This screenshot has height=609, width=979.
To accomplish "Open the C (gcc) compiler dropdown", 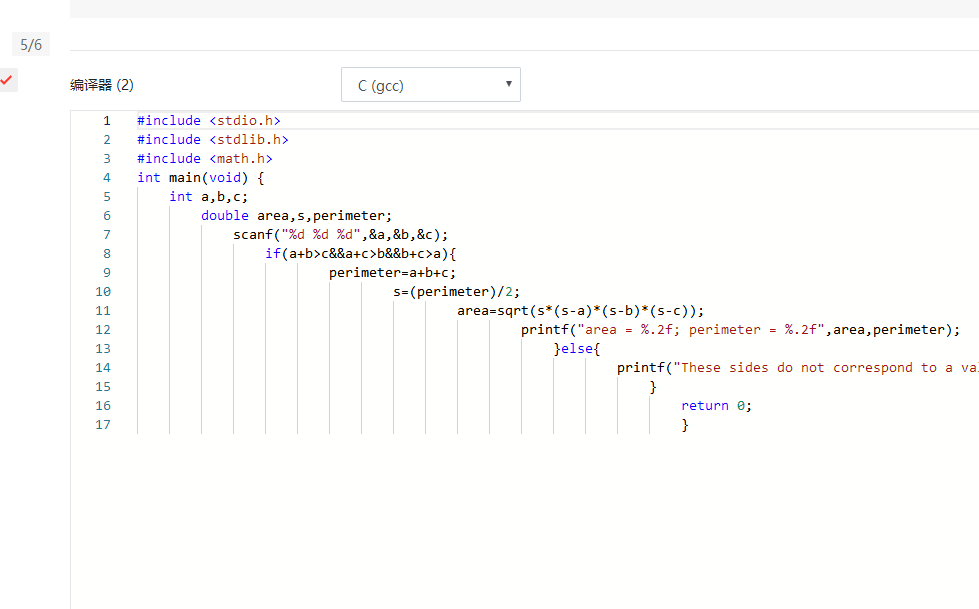I will (430, 85).
